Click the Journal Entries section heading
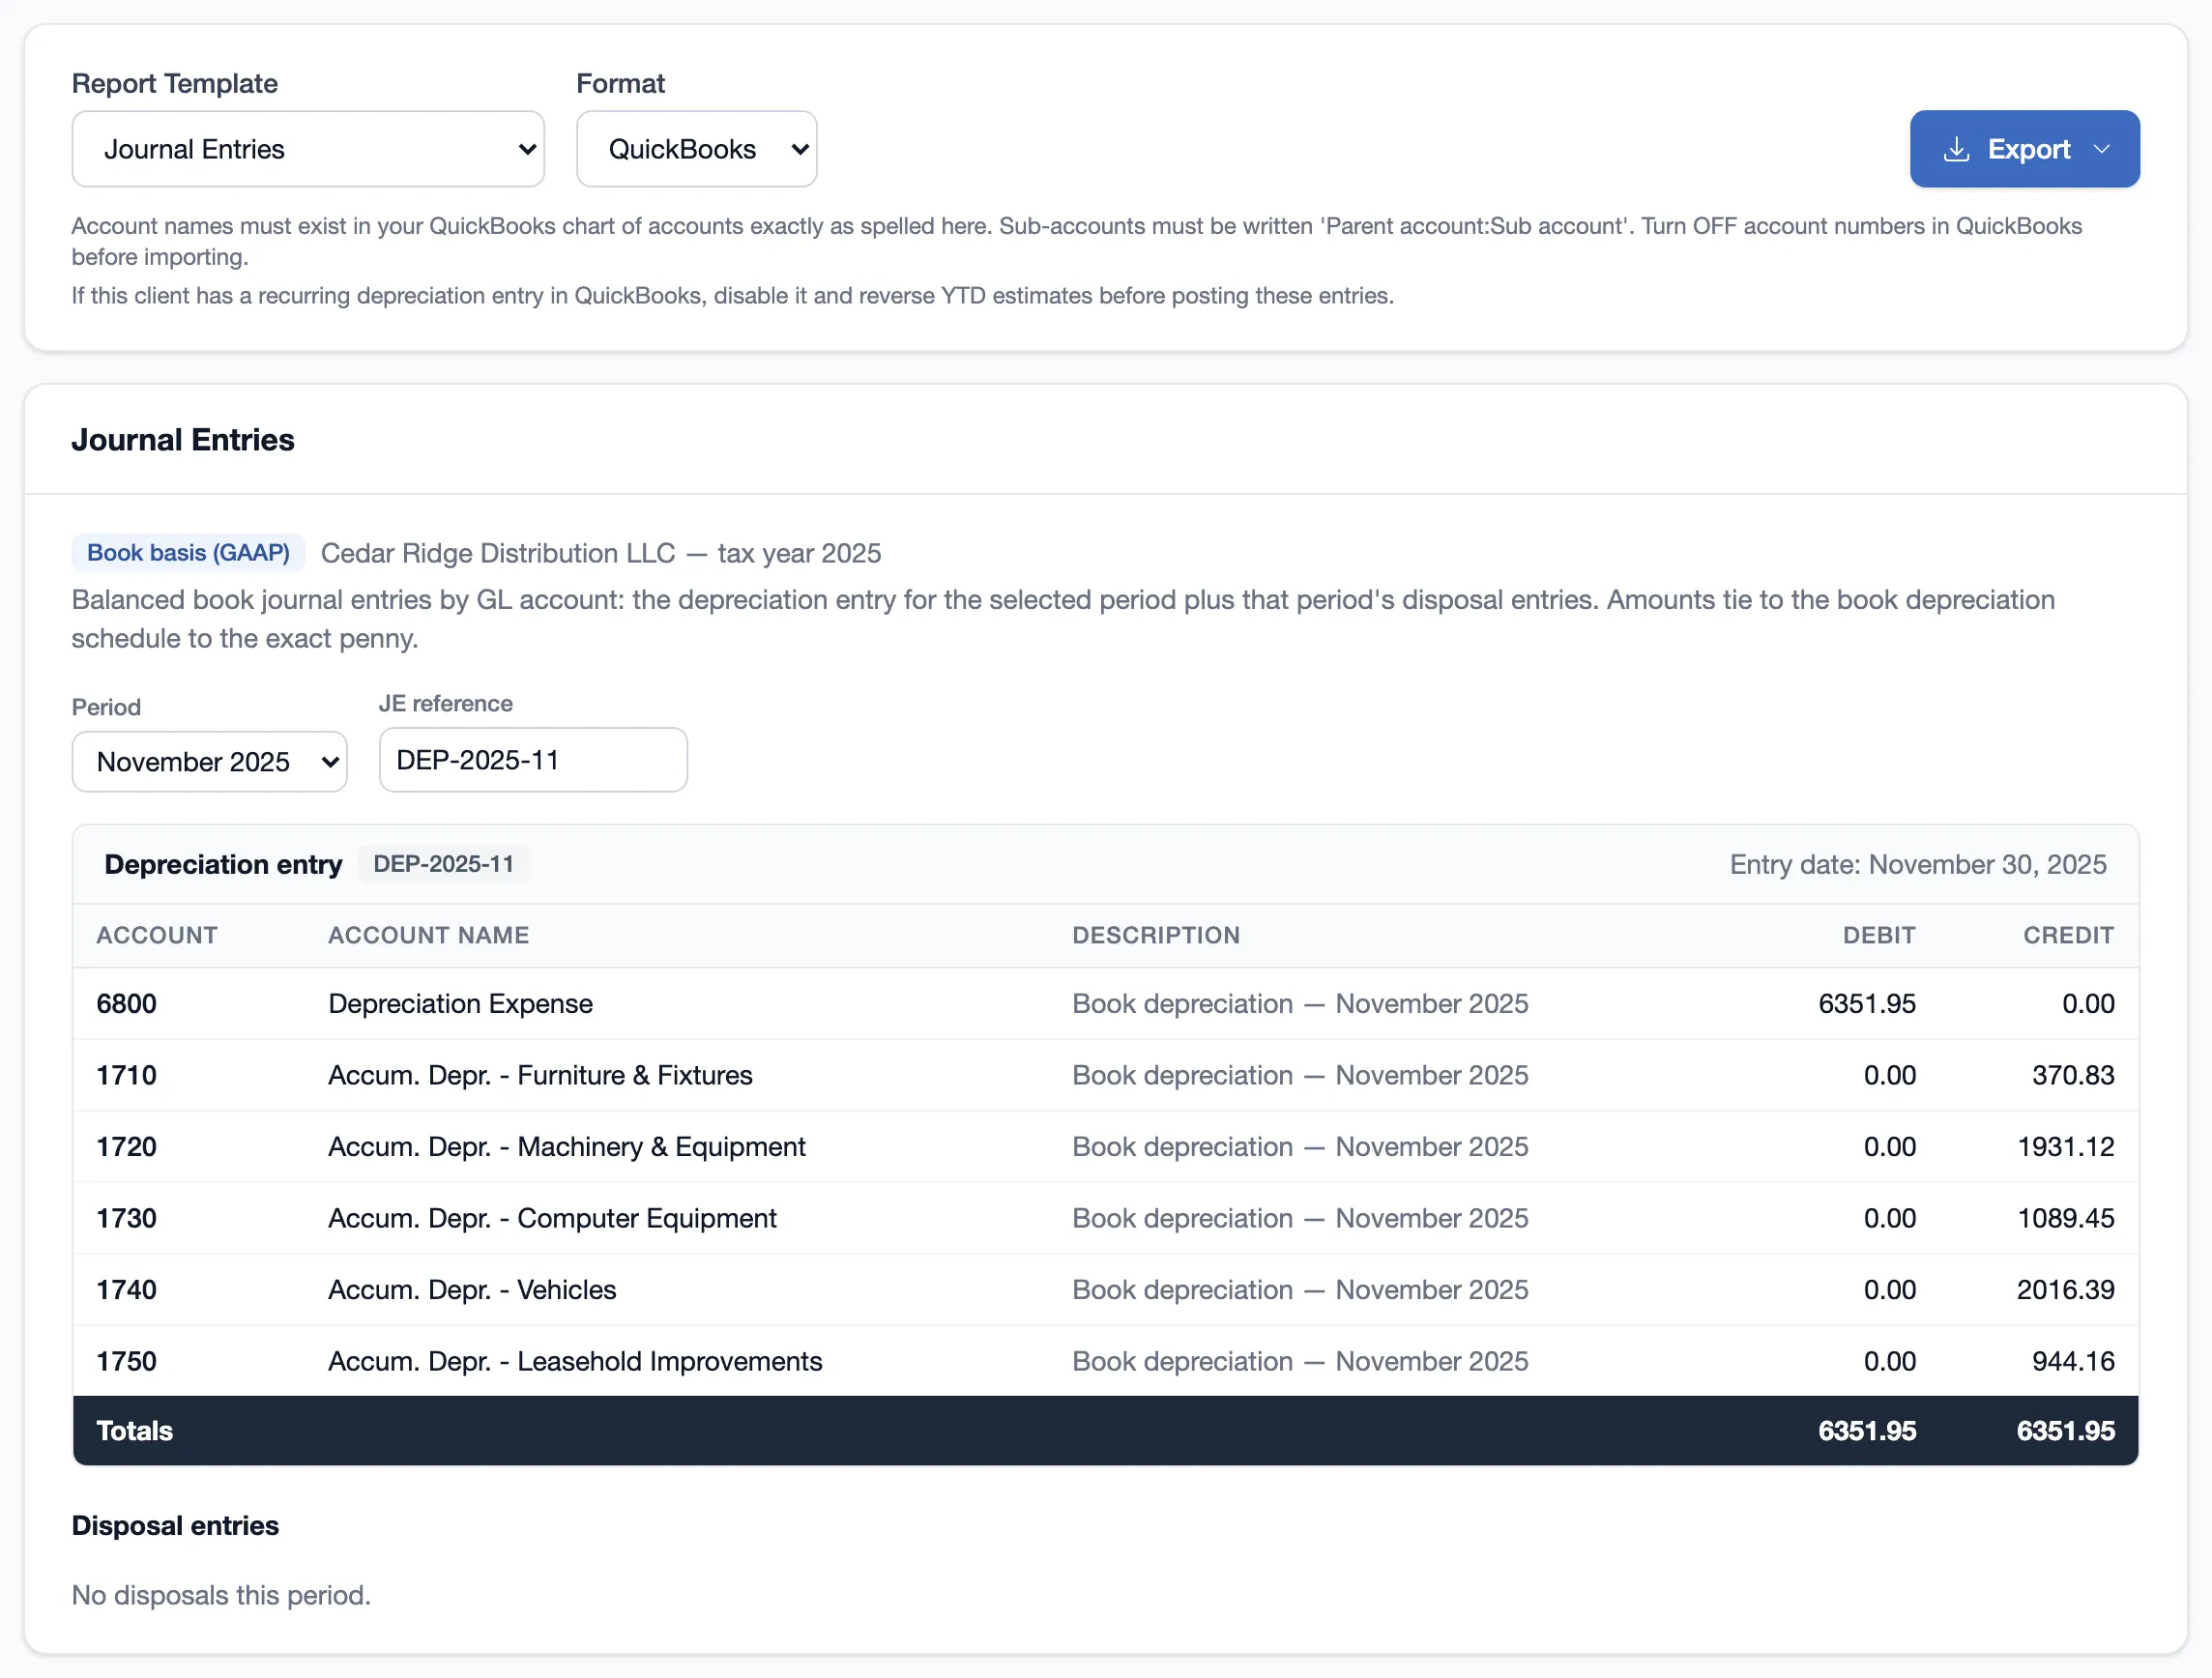This screenshot has width=2212, height=1678. click(183, 440)
